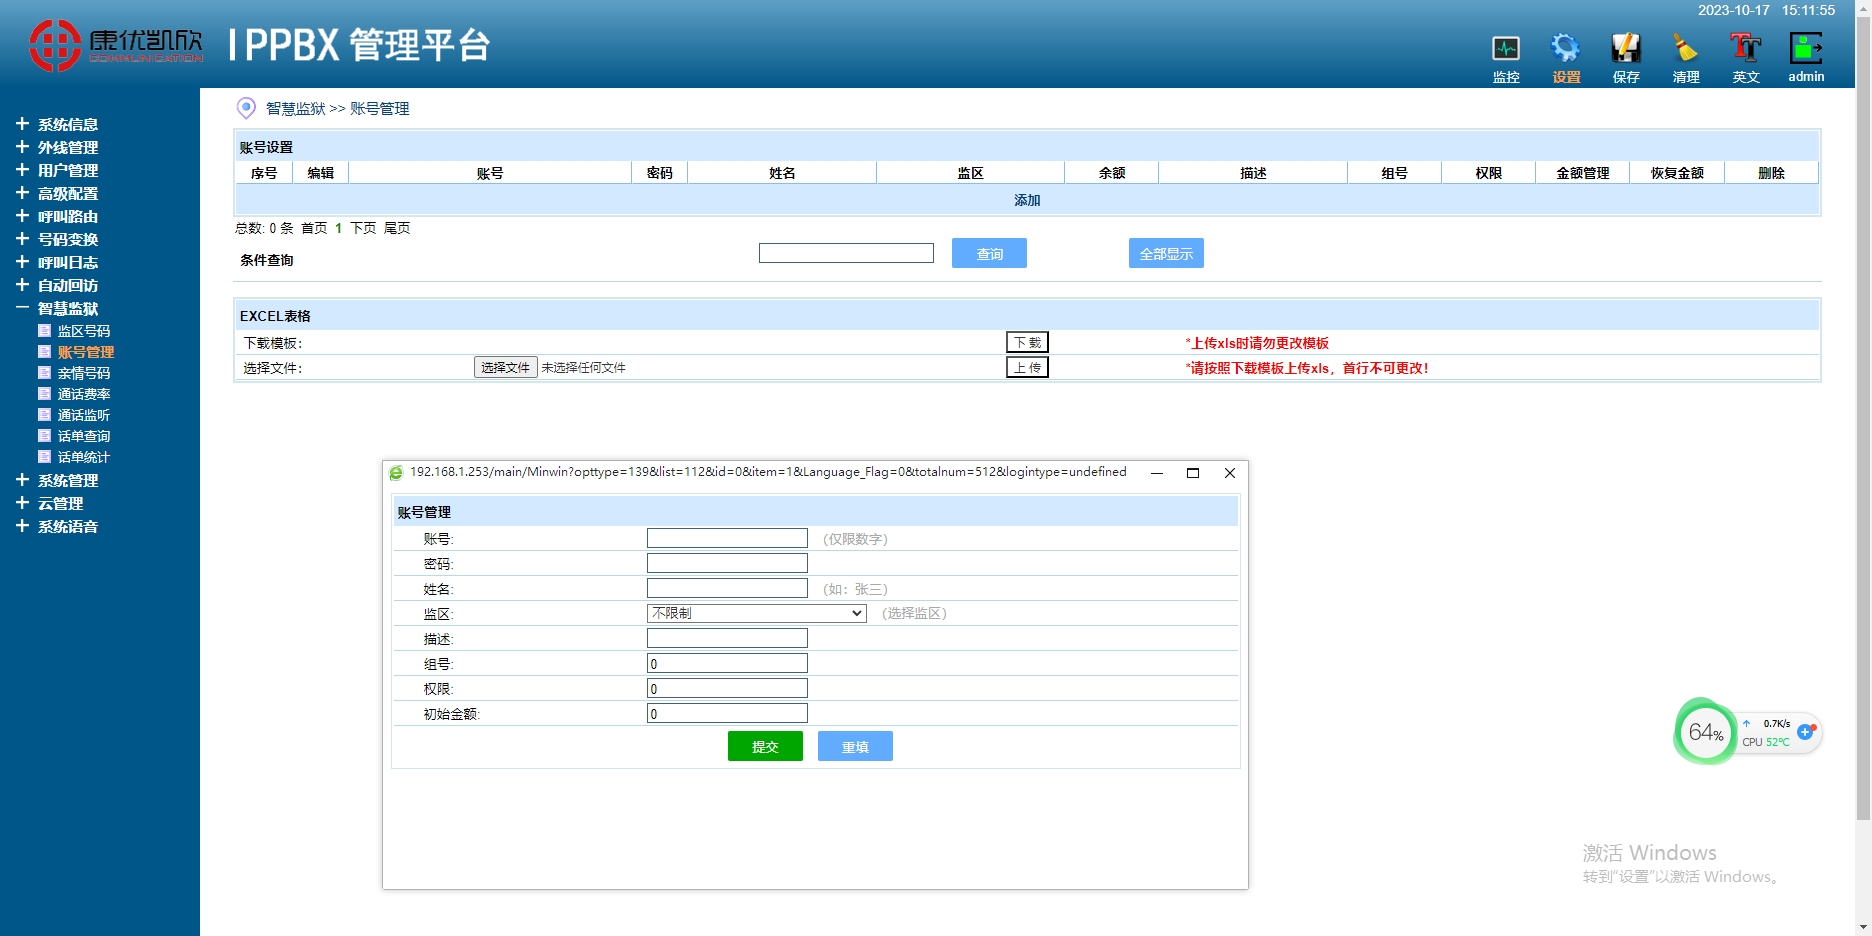Go to 尾页 last page link
The width and height of the screenshot is (1872, 936).
397,228
